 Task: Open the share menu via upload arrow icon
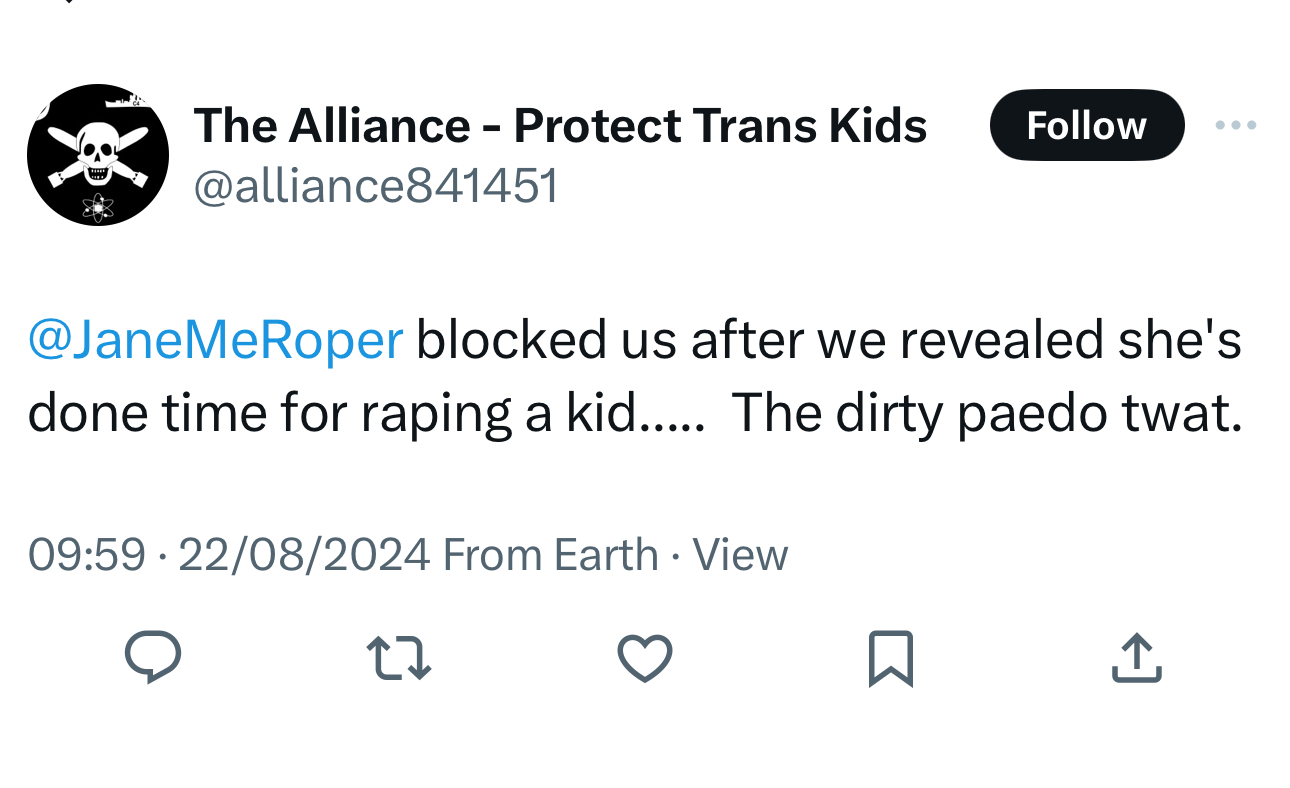(x=1136, y=659)
